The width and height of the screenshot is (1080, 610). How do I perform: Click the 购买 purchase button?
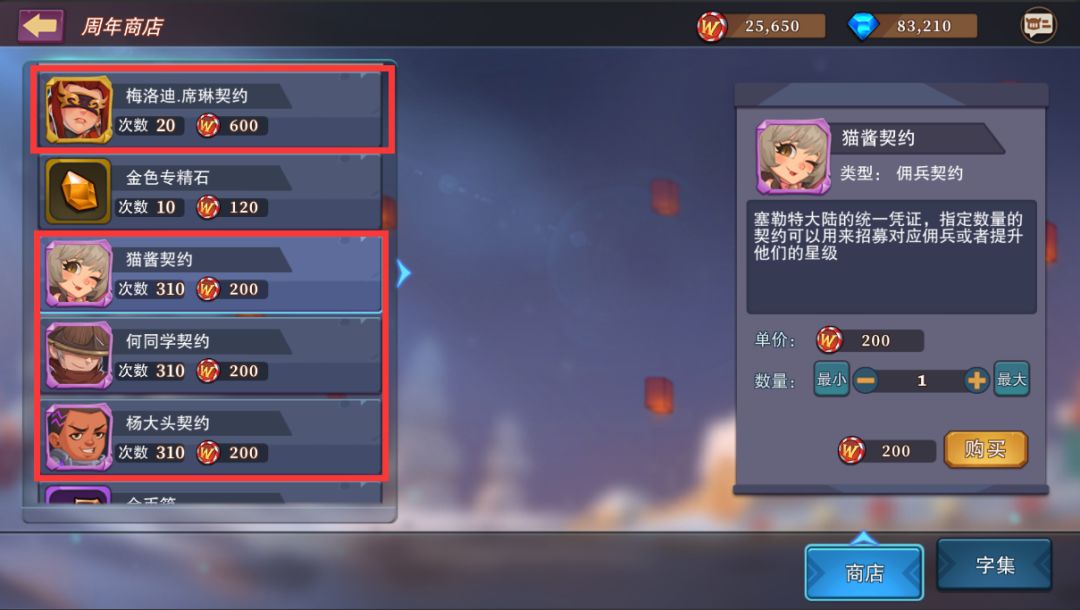986,450
